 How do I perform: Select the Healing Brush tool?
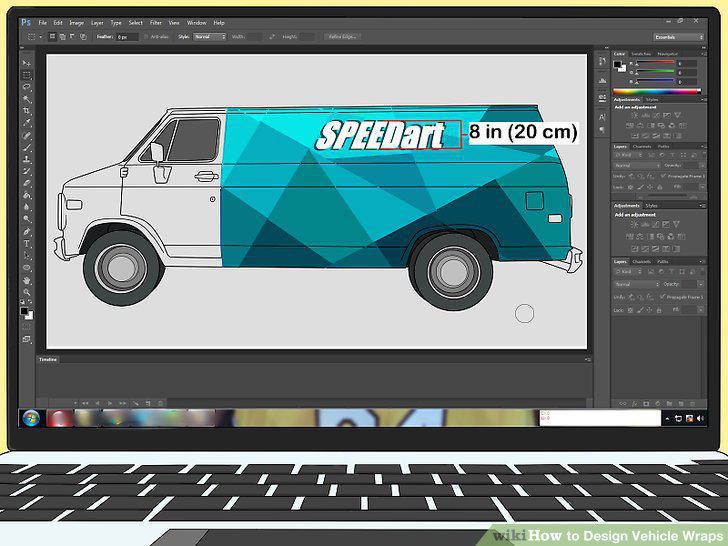[26, 136]
